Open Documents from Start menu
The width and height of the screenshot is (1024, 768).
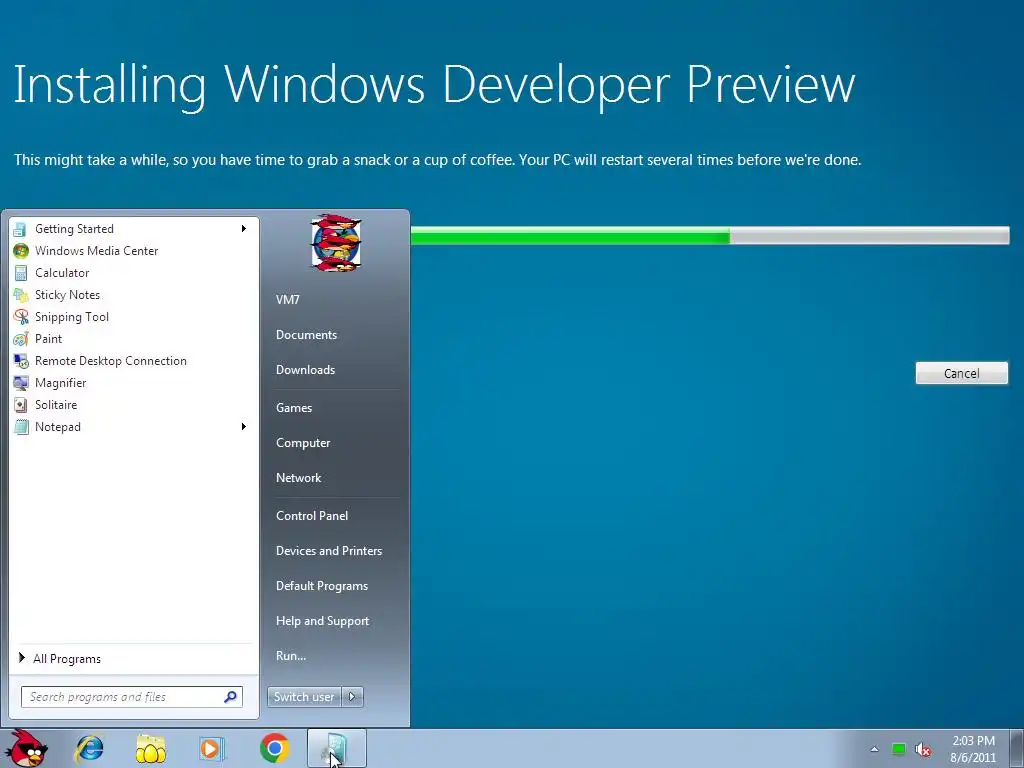(x=306, y=334)
